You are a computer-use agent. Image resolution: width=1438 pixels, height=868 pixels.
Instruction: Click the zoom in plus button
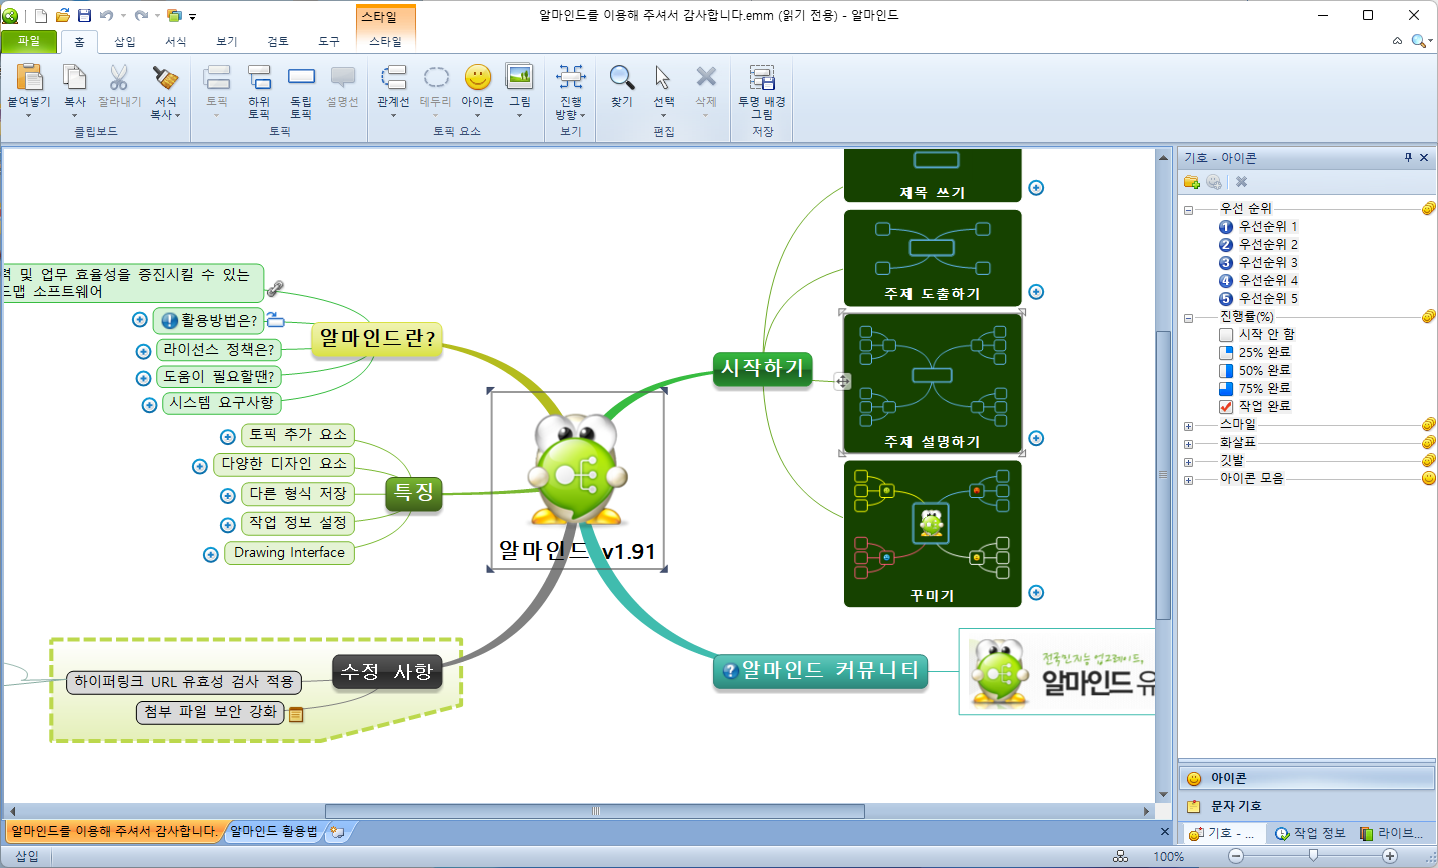pos(1390,856)
